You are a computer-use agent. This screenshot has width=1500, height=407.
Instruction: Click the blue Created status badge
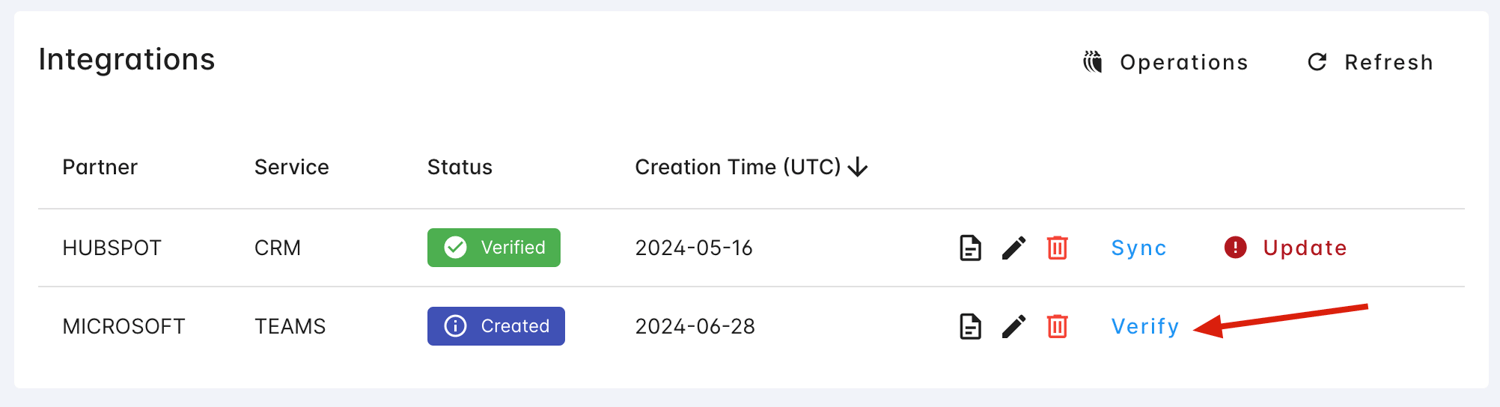point(496,326)
